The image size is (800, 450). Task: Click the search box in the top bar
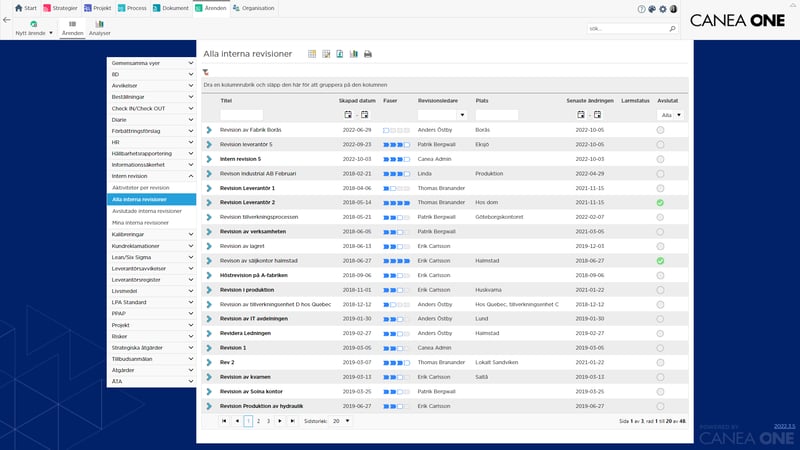pos(628,29)
